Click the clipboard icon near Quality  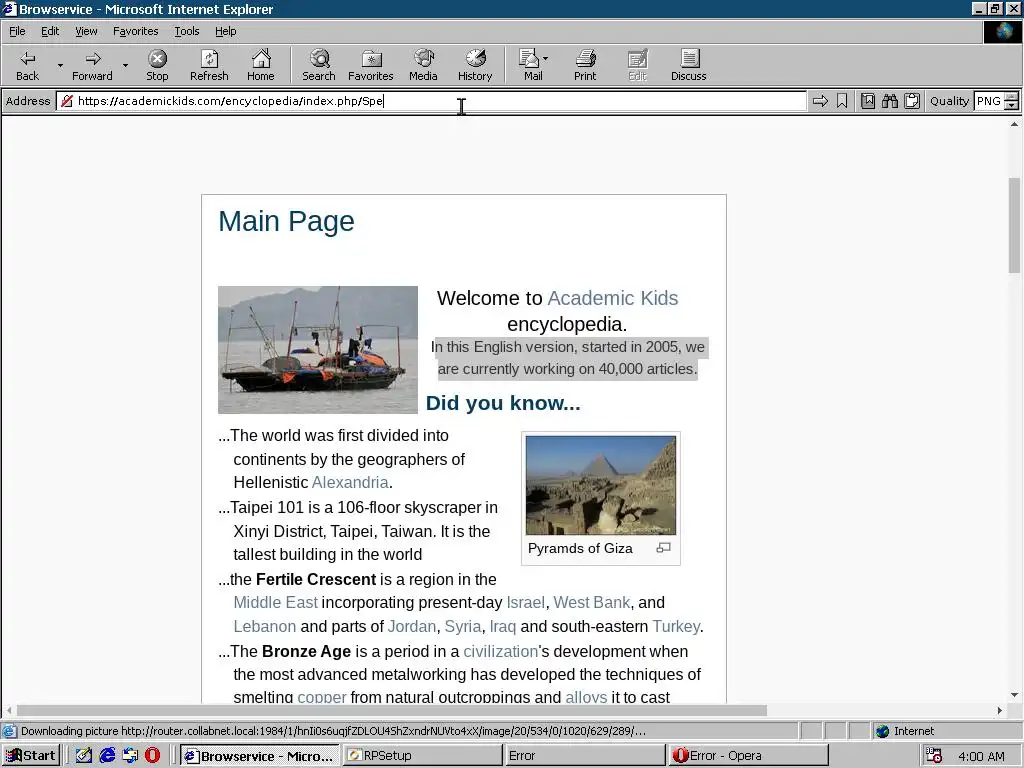[x=912, y=101]
